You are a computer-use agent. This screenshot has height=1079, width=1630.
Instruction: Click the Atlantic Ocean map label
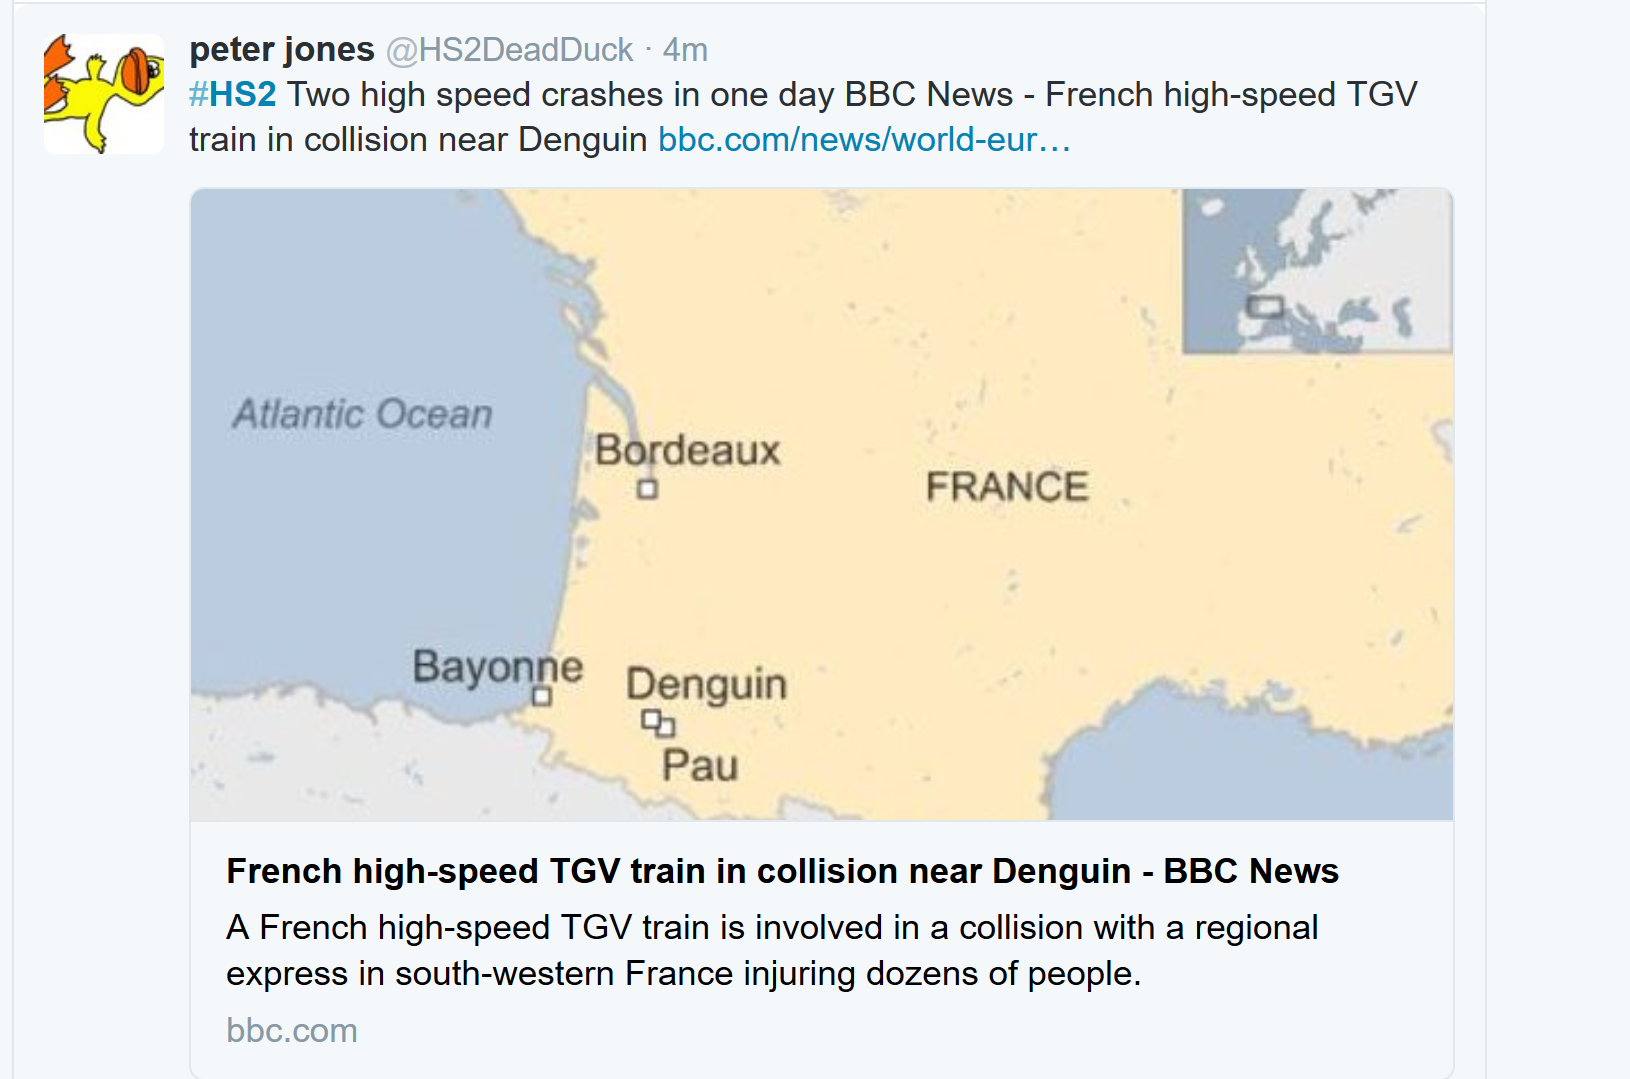362,413
